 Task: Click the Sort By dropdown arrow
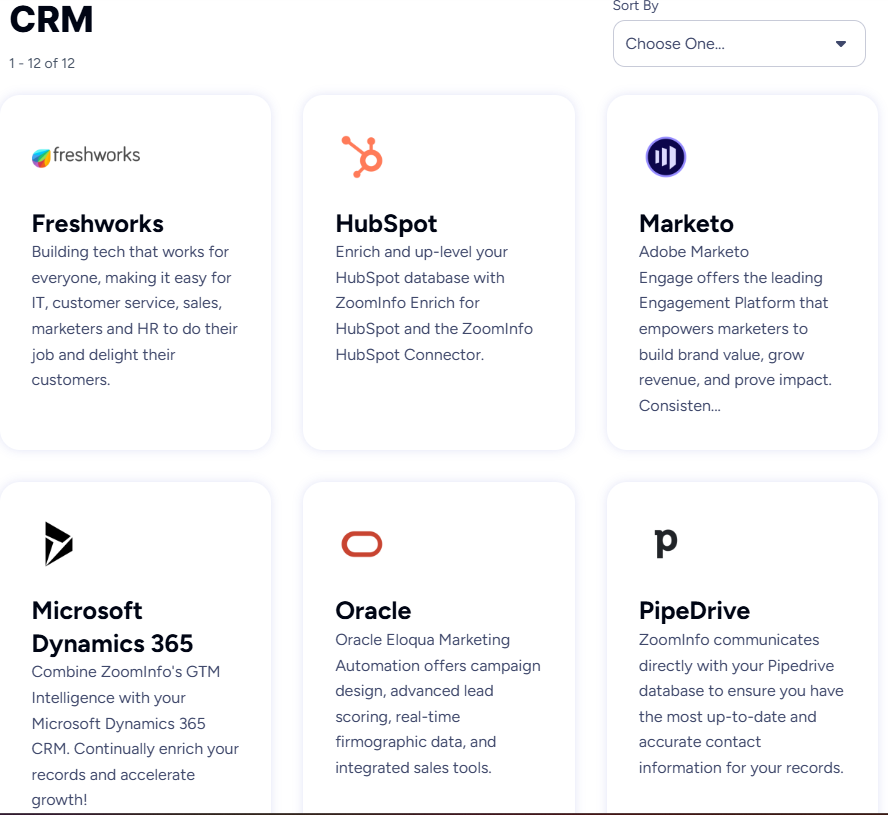[x=841, y=44]
